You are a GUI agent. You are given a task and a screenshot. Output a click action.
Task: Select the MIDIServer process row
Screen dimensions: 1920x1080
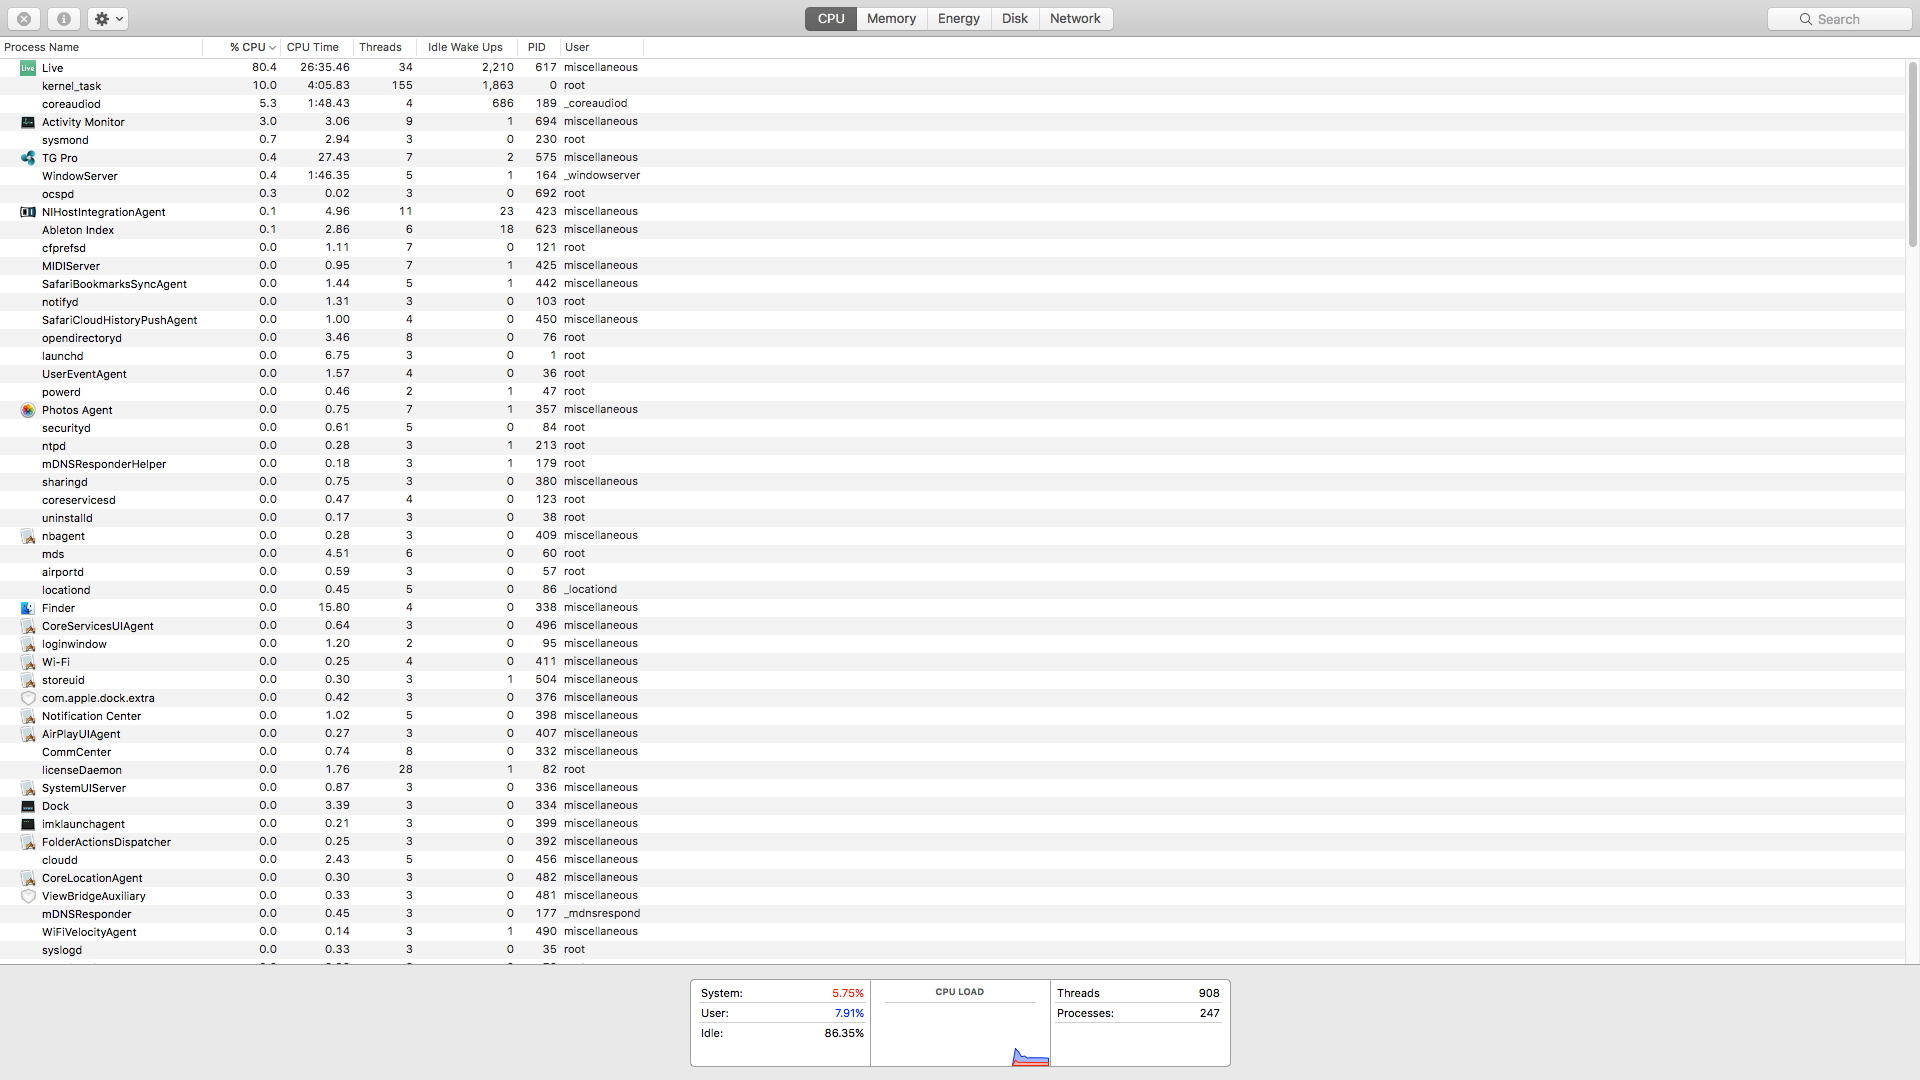tap(952, 266)
